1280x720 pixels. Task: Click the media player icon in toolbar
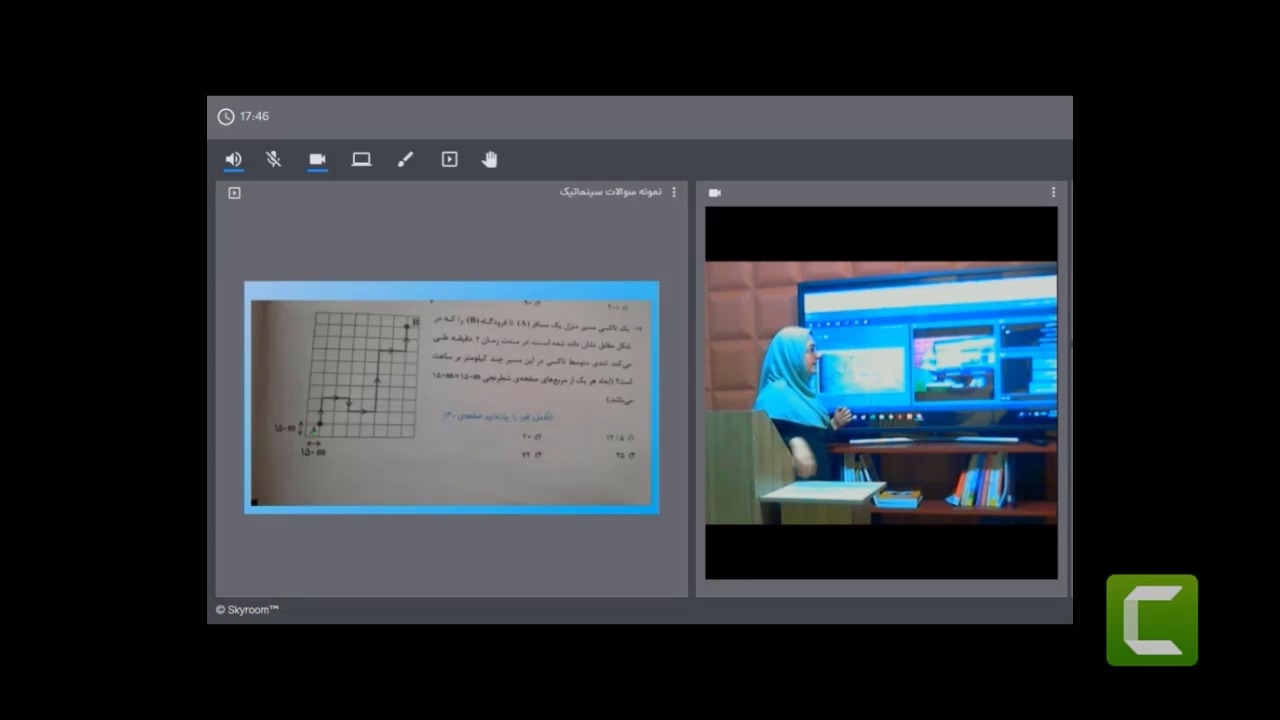point(449,159)
